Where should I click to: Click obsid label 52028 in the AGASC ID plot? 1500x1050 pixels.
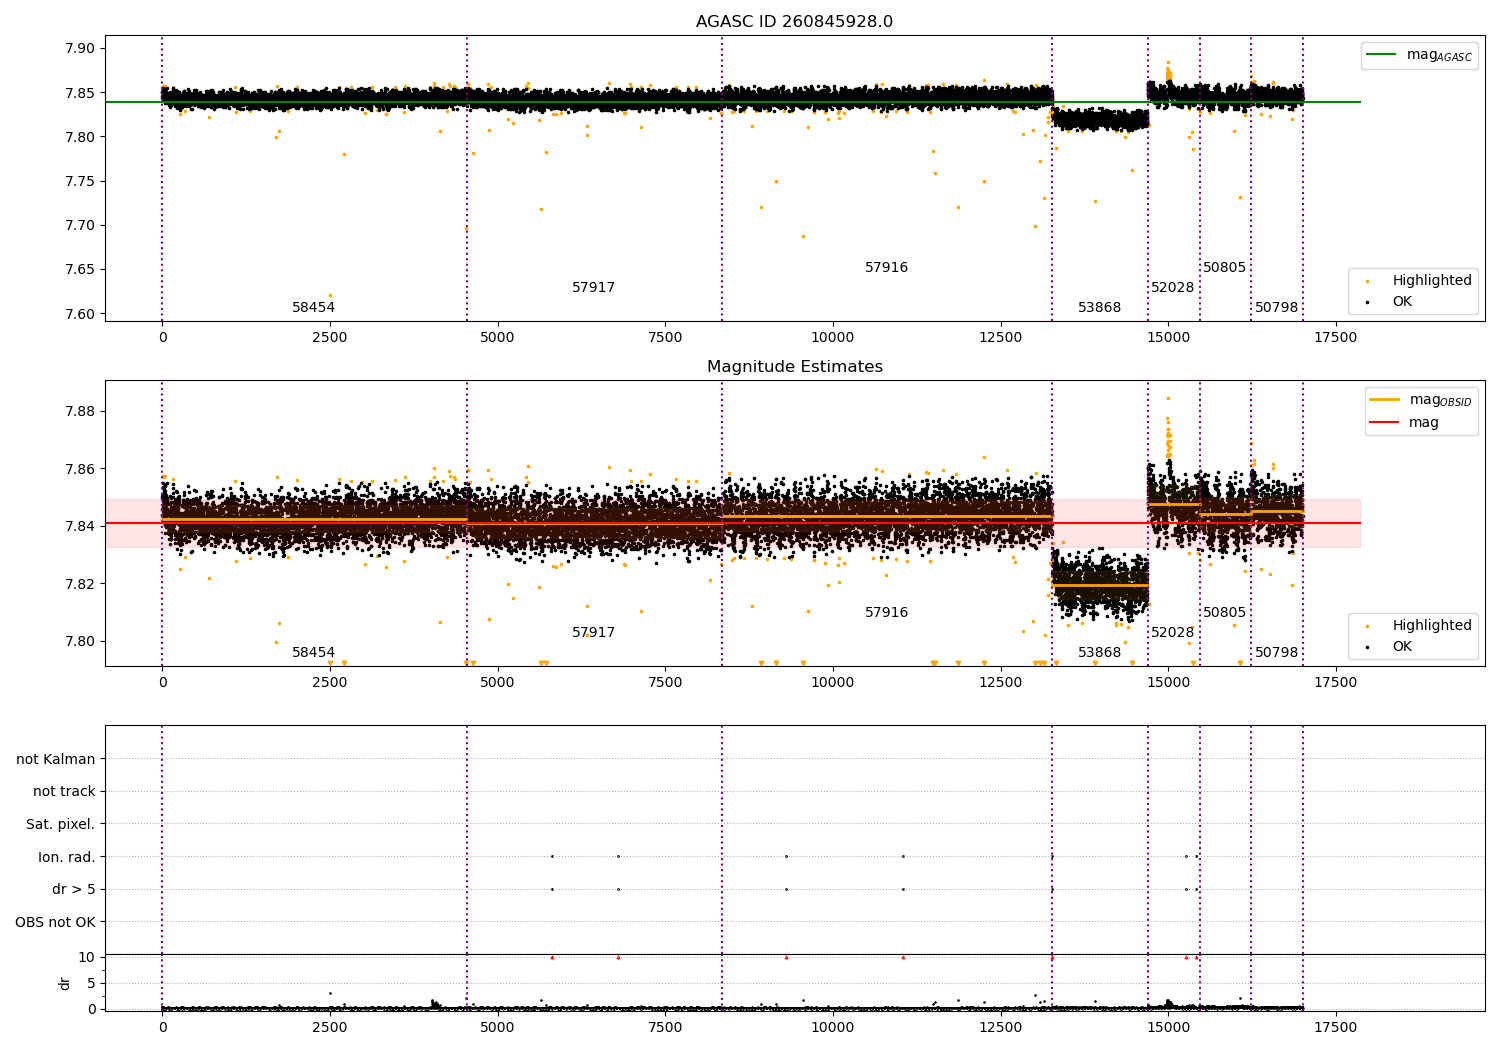pos(1172,287)
